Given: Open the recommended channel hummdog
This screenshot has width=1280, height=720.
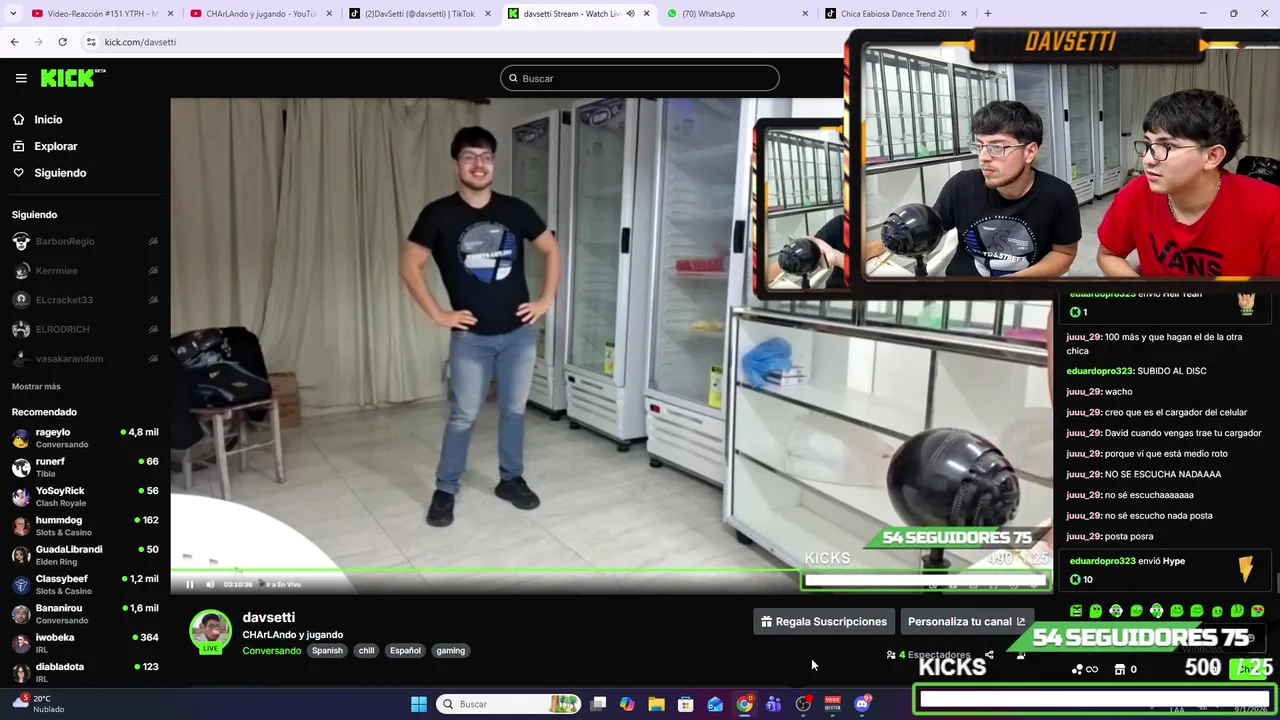Looking at the screenshot, I should pos(86,526).
